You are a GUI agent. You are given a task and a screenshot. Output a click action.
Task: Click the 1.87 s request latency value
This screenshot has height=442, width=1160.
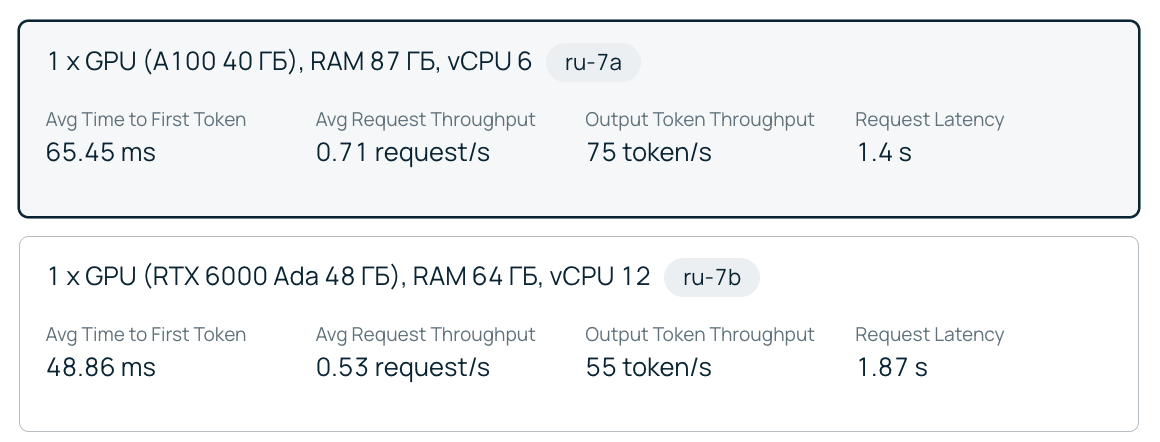[x=892, y=367]
